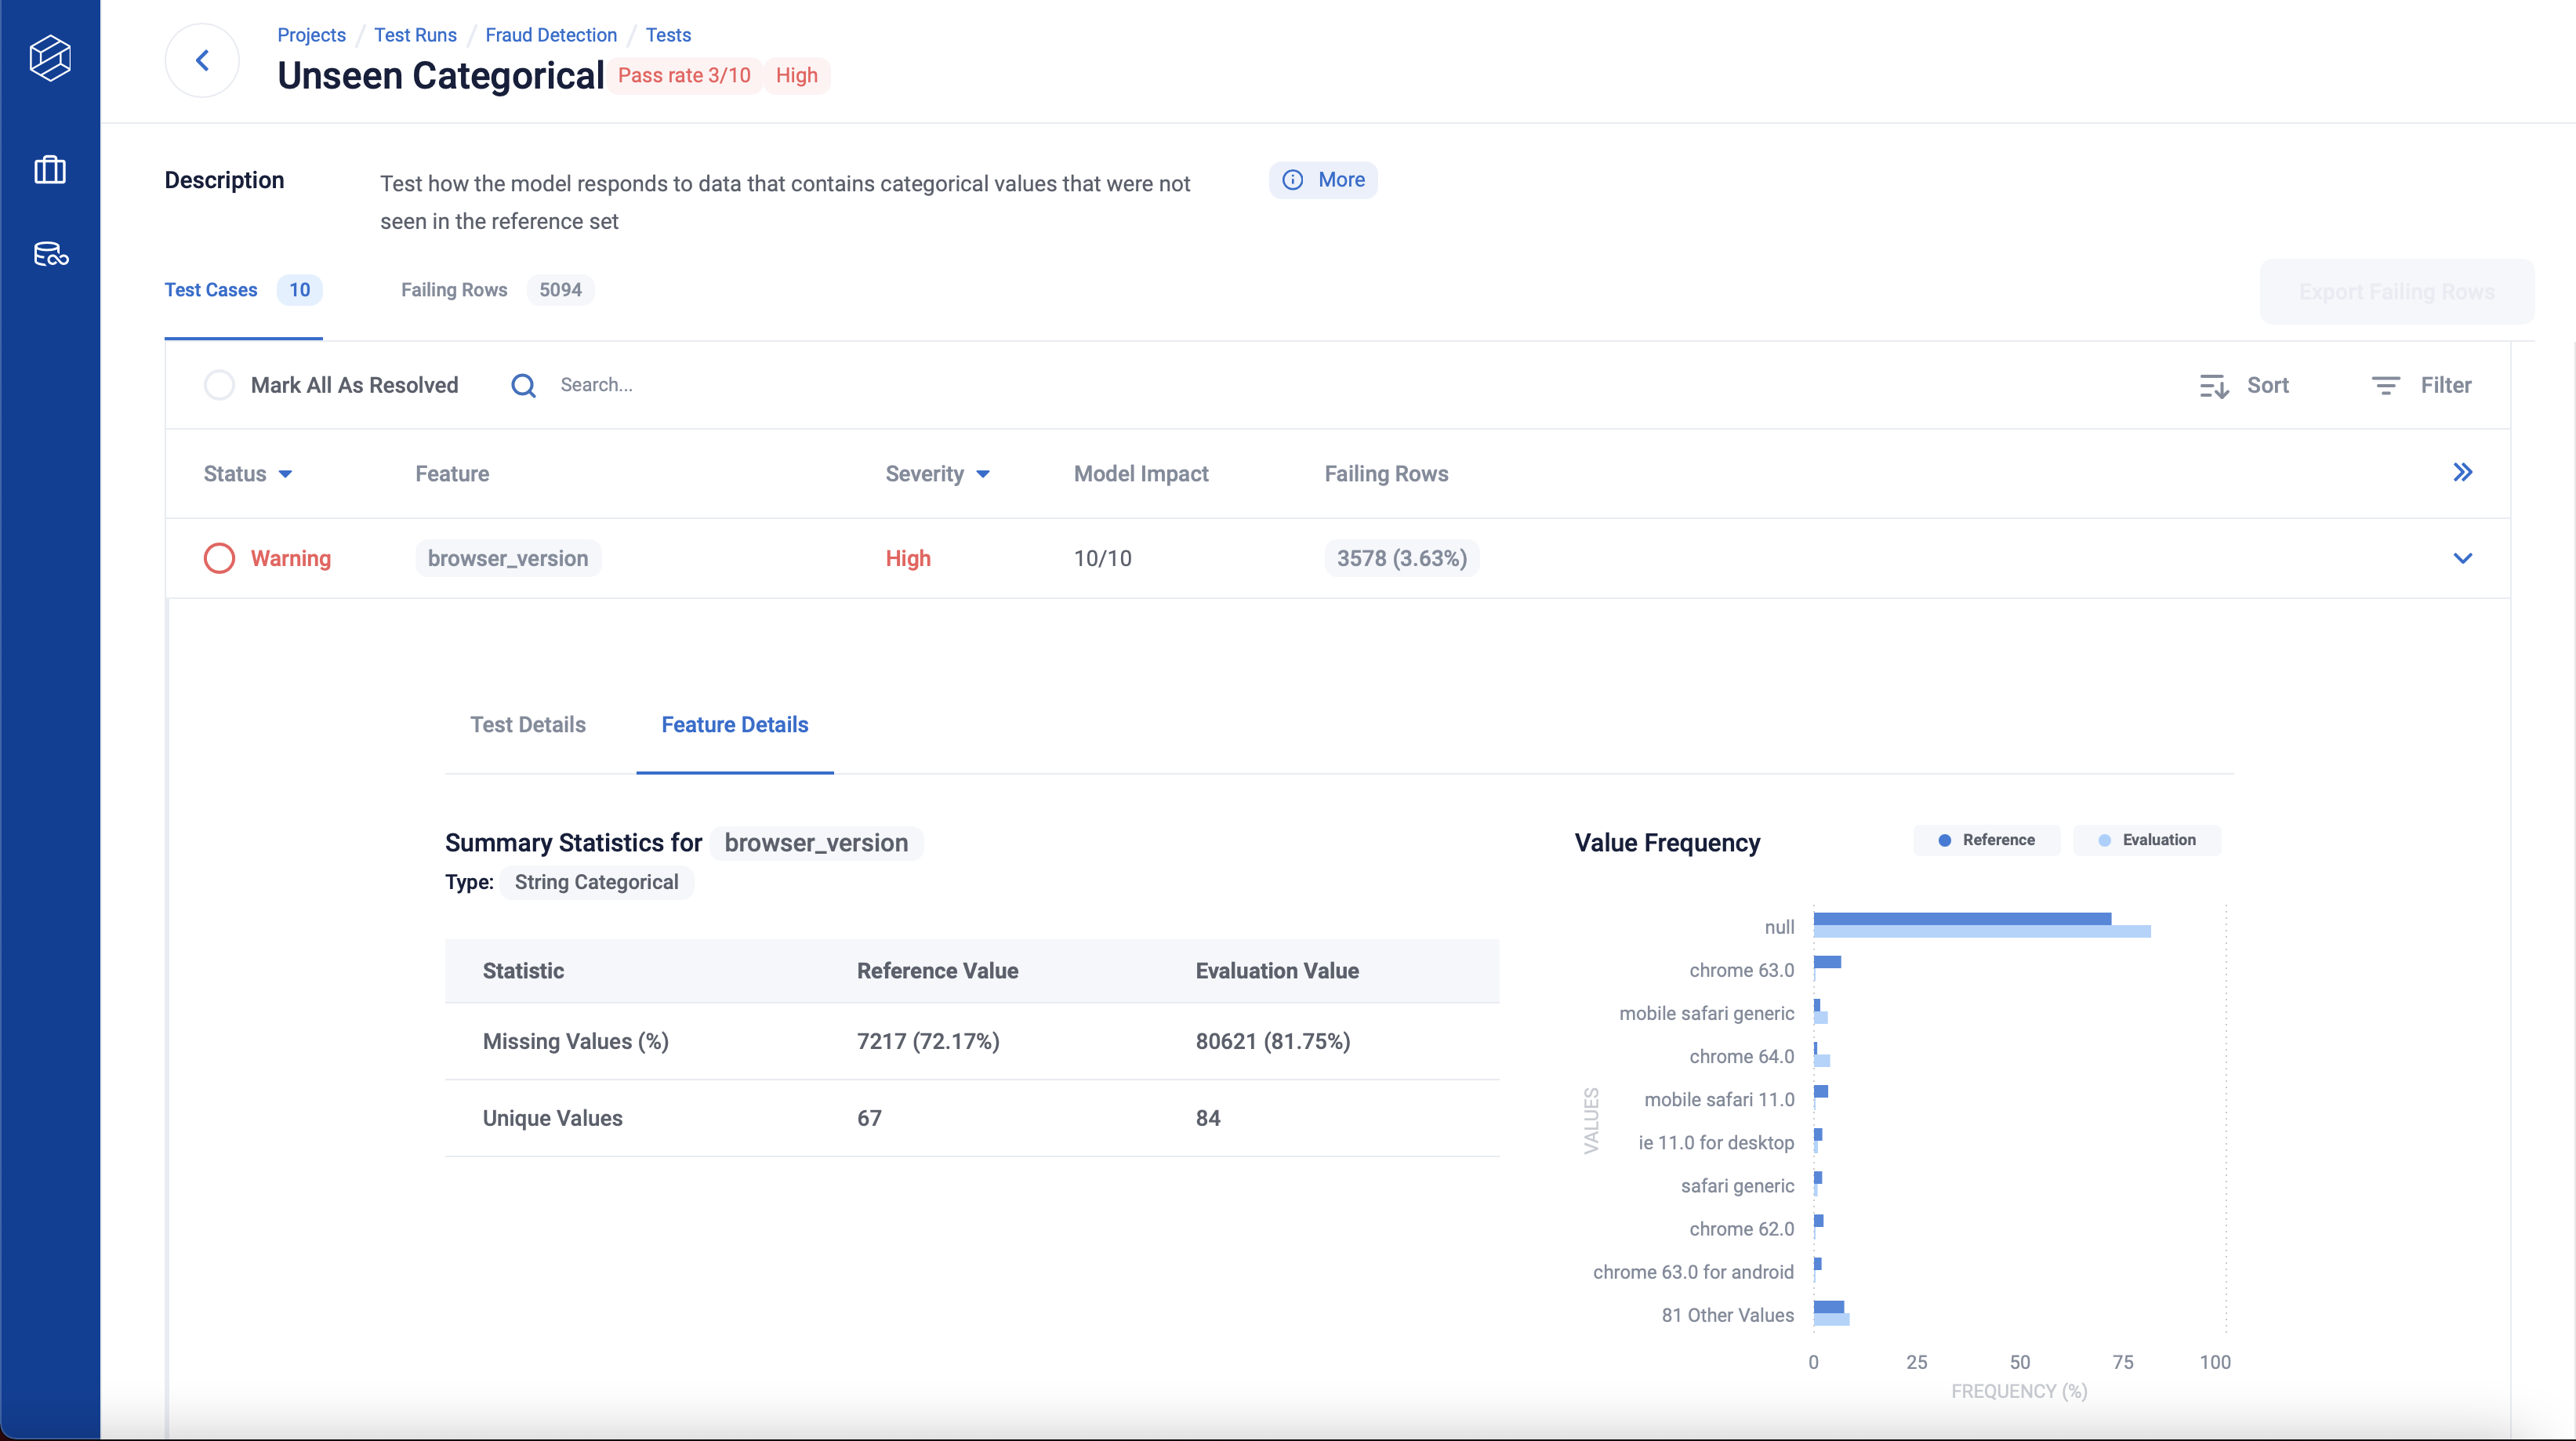Open the data storage icon in sidebar

(51, 254)
